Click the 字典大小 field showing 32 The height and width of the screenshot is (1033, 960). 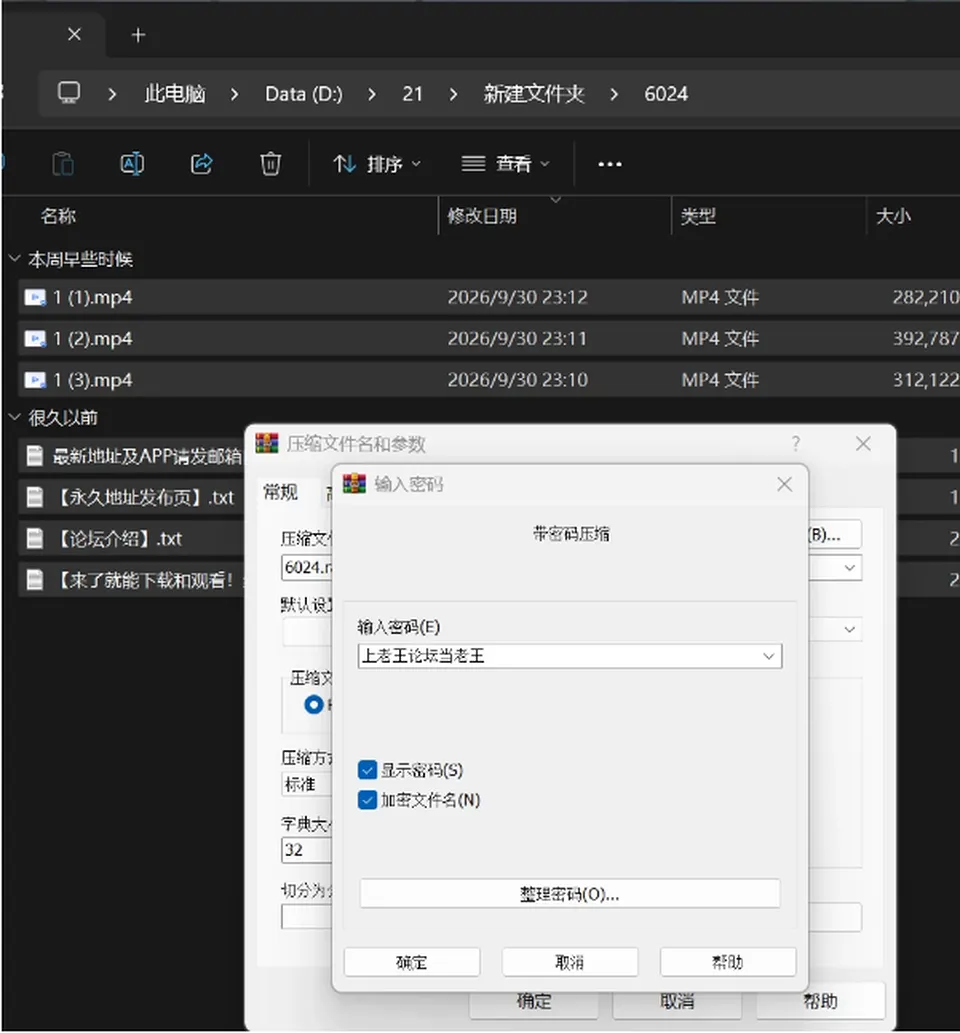click(x=306, y=850)
